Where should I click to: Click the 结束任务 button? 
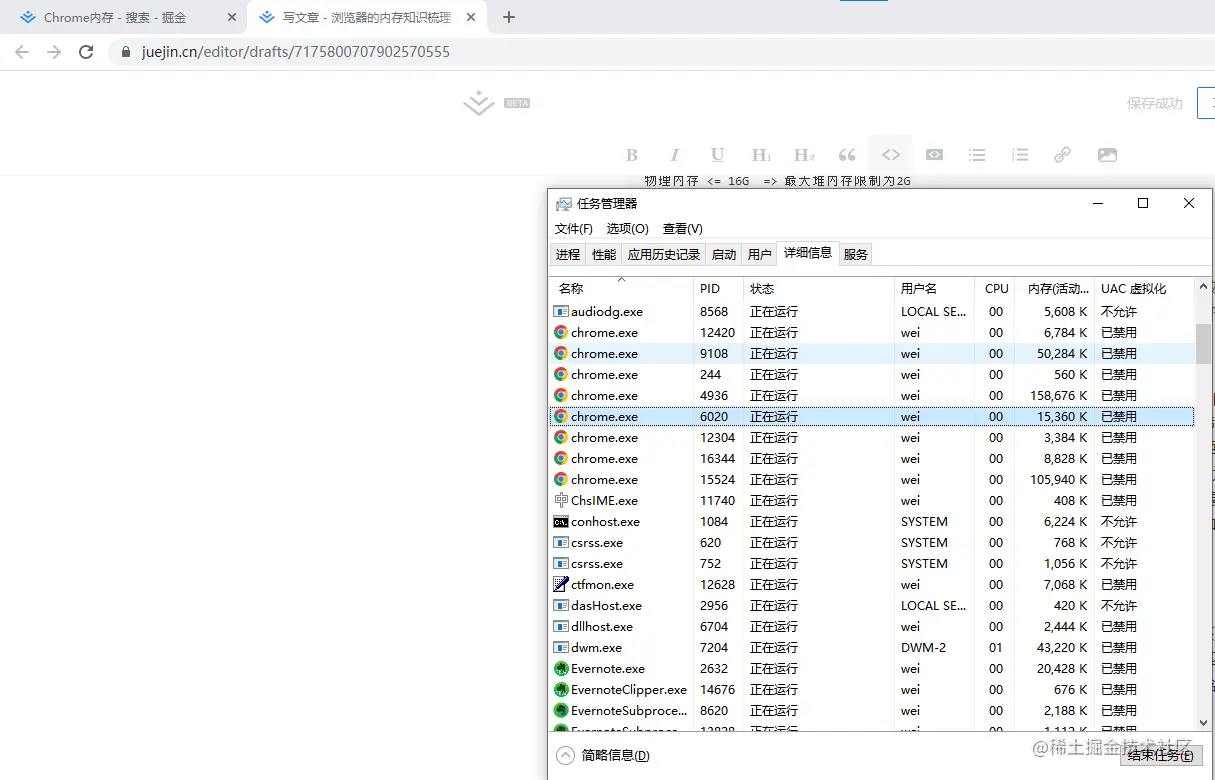[x=1160, y=755]
